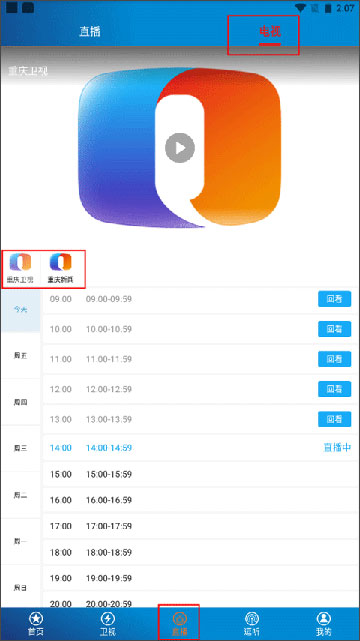Screen dimensions: 360x641
Task: Open the 我的 profile icon
Action: (x=324, y=618)
